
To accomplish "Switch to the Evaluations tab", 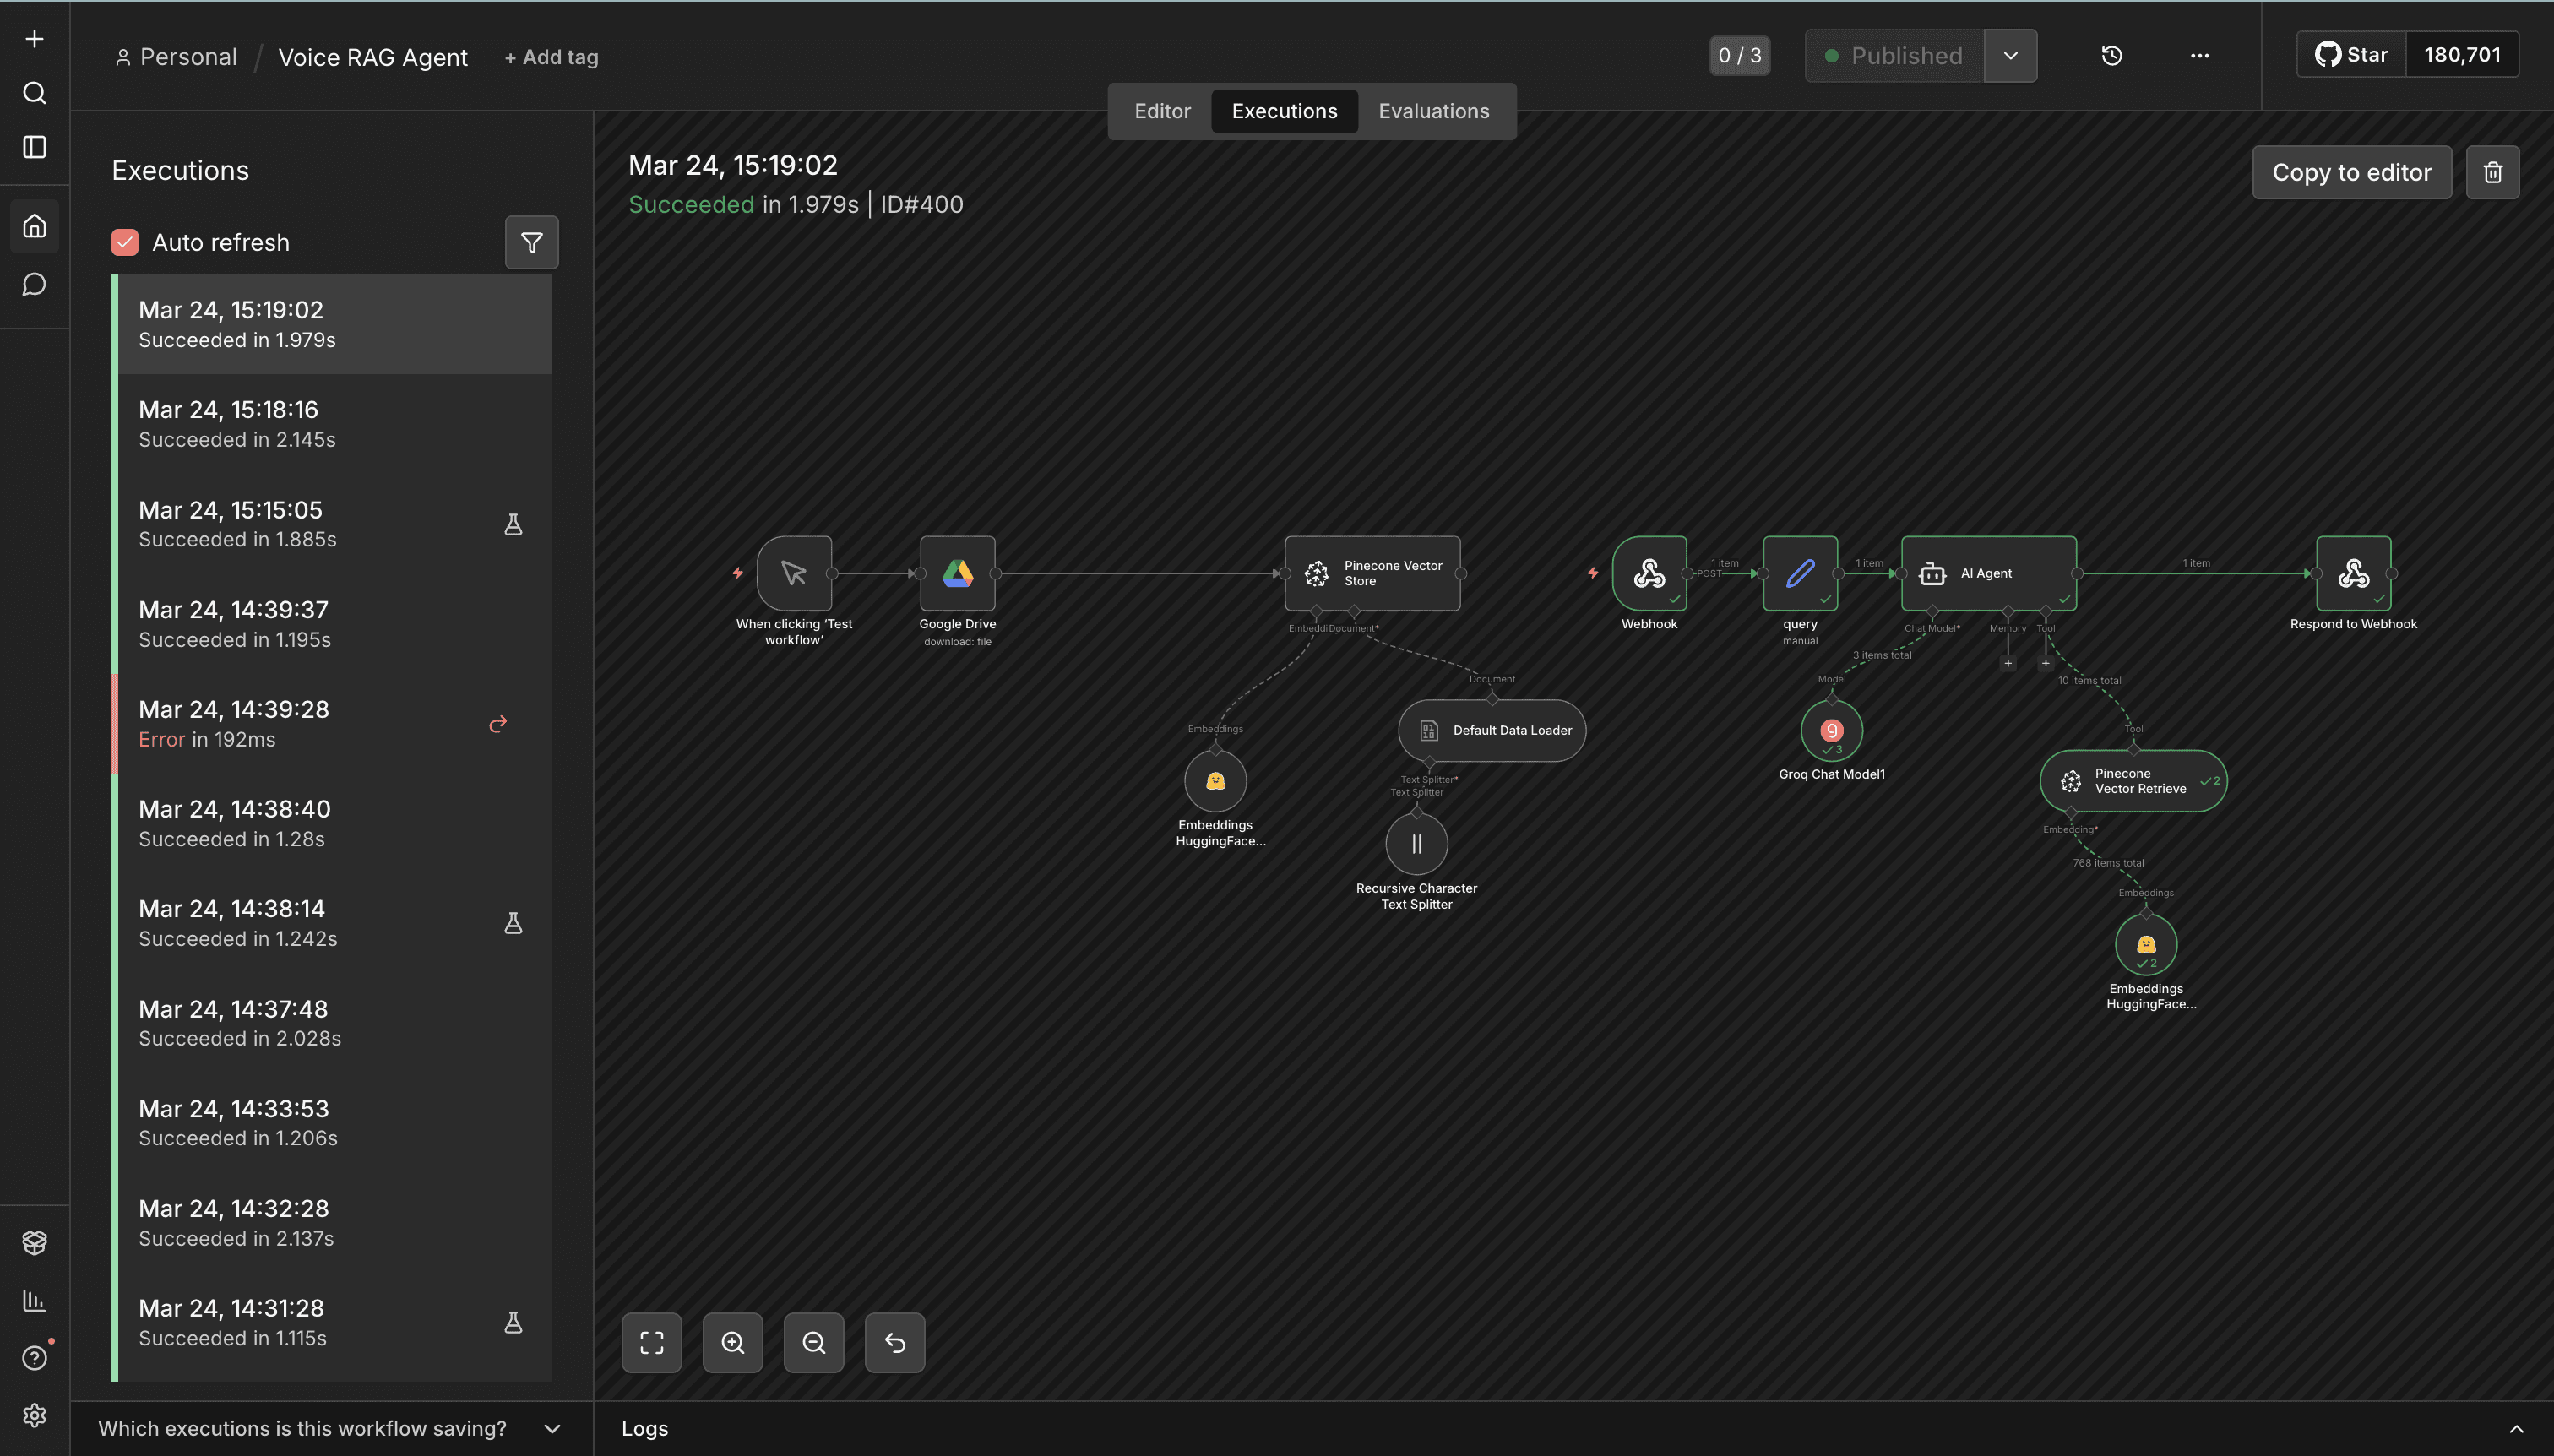I will tap(1433, 111).
